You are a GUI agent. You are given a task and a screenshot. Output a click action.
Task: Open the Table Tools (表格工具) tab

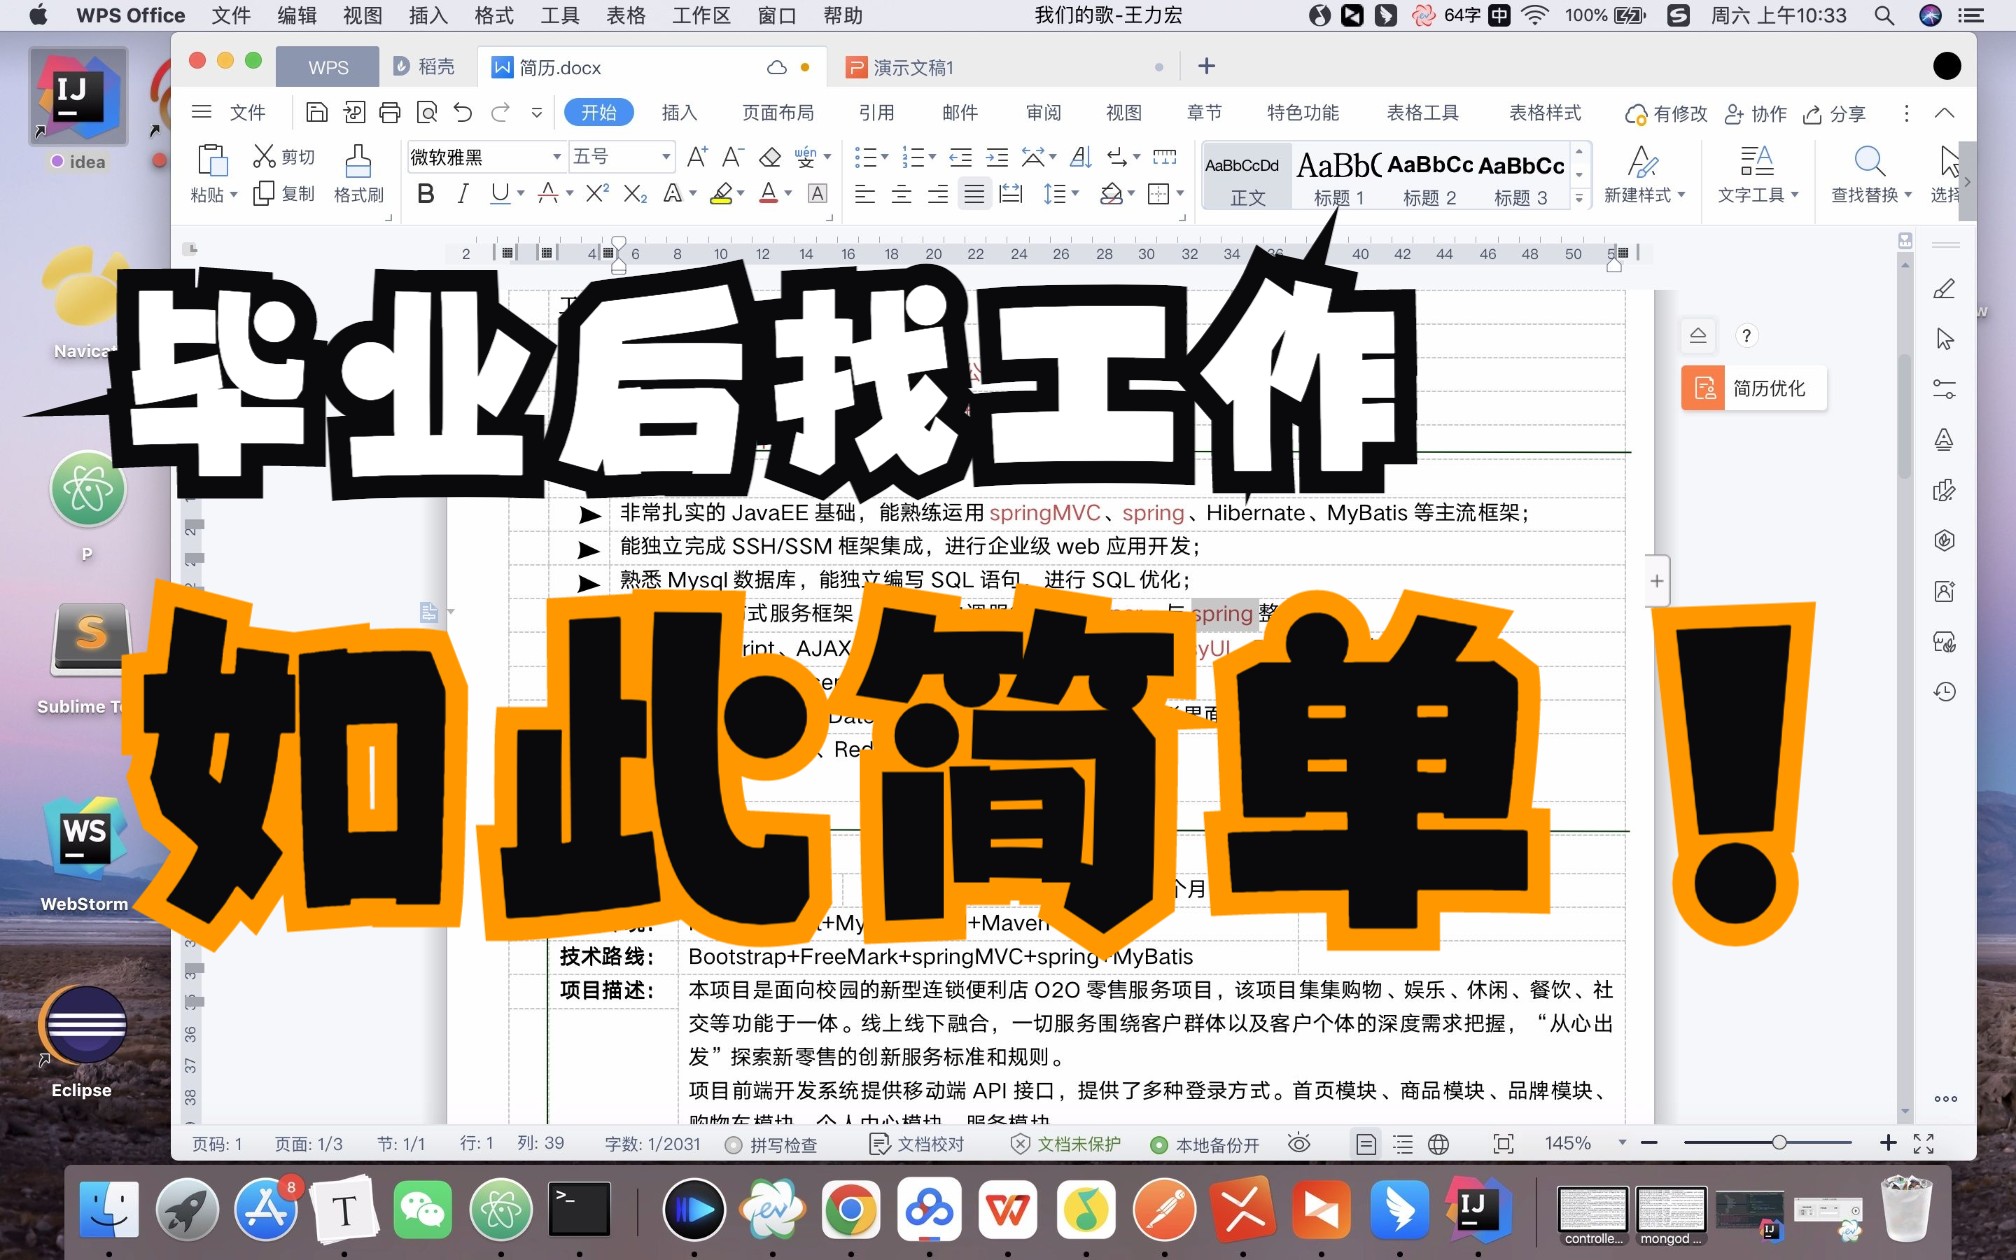(1423, 113)
